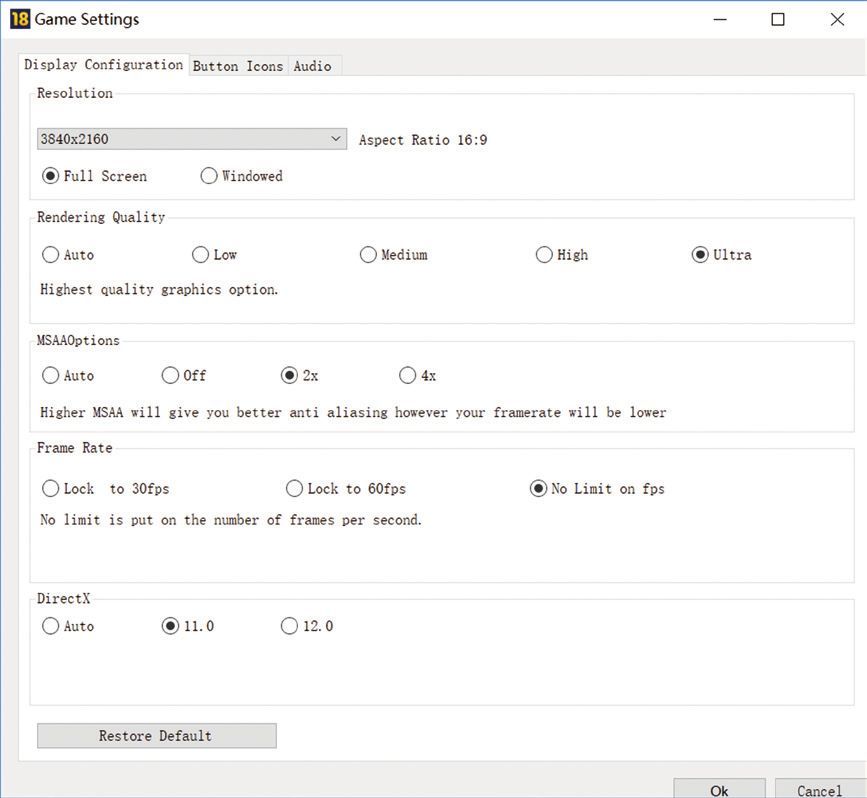The image size is (867, 798).
Task: Open the Button Icons tab
Action: pos(238,66)
